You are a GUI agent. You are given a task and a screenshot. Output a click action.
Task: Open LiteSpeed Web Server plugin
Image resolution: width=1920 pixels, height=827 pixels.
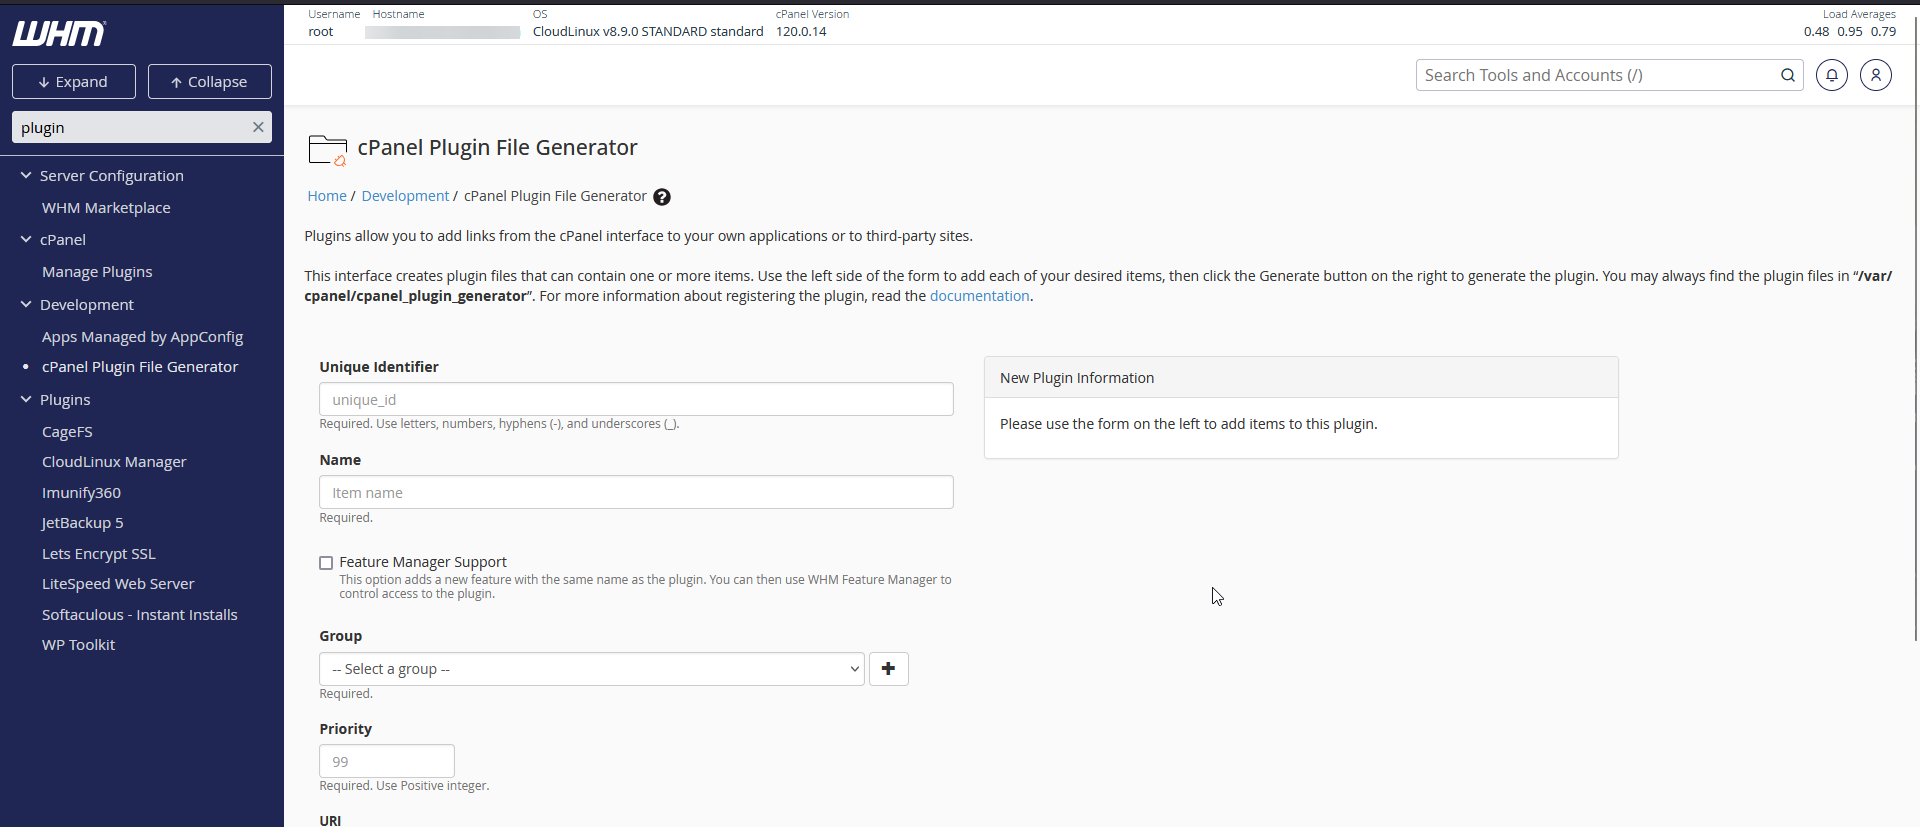click(x=118, y=584)
